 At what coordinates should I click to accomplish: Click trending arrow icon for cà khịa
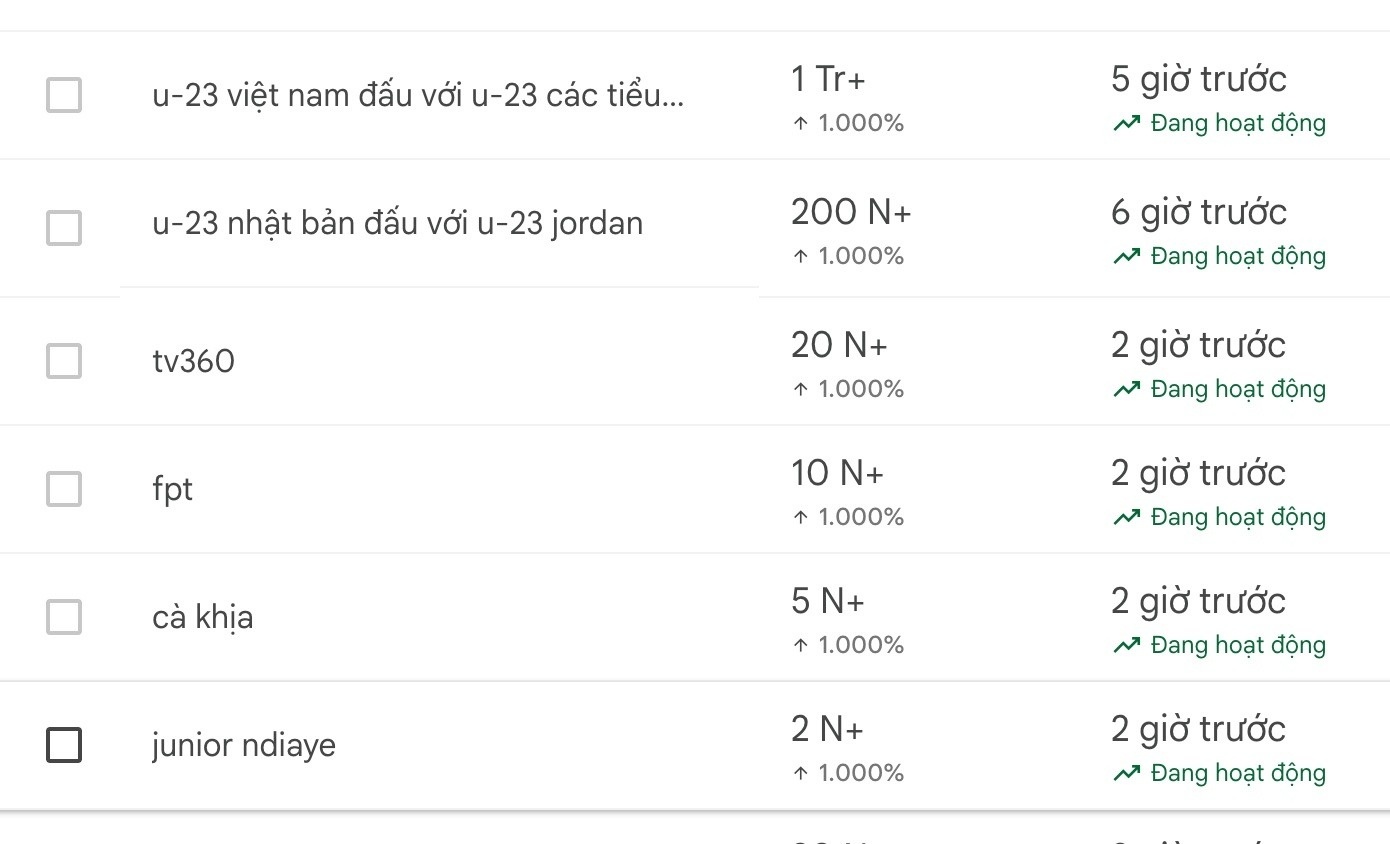(1126, 645)
